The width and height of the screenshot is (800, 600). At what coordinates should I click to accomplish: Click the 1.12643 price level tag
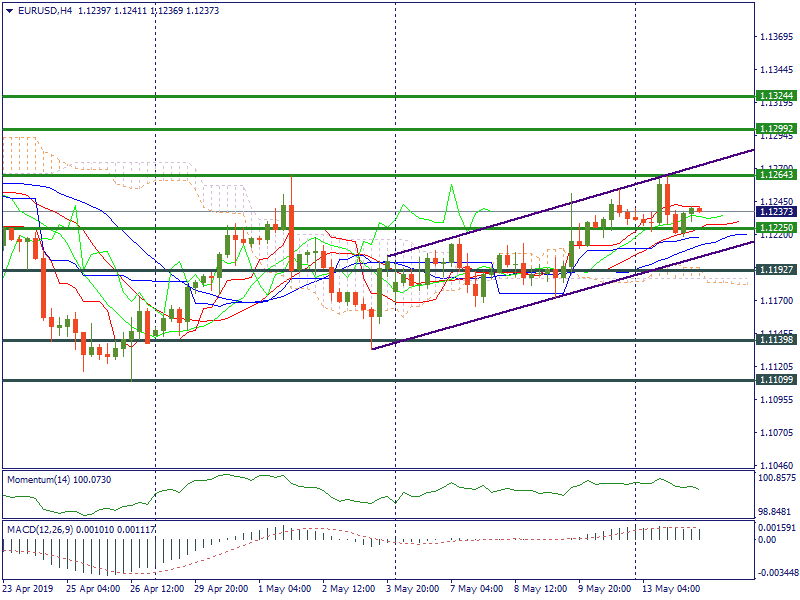point(775,175)
